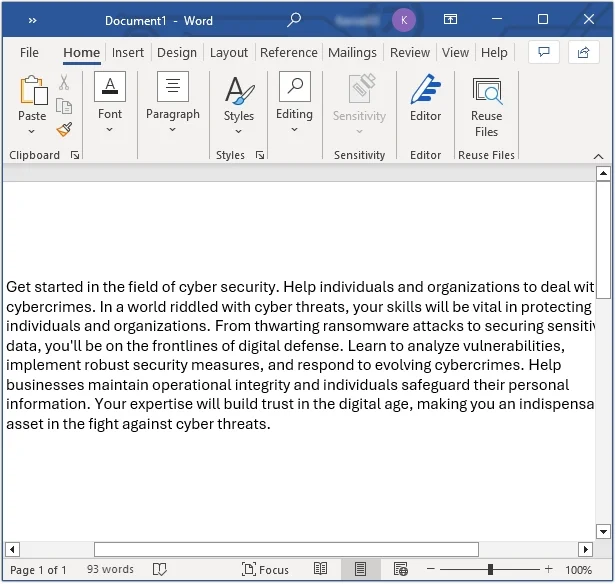Switch to the Layout tab
The height and width of the screenshot is (584, 616).
tap(229, 52)
